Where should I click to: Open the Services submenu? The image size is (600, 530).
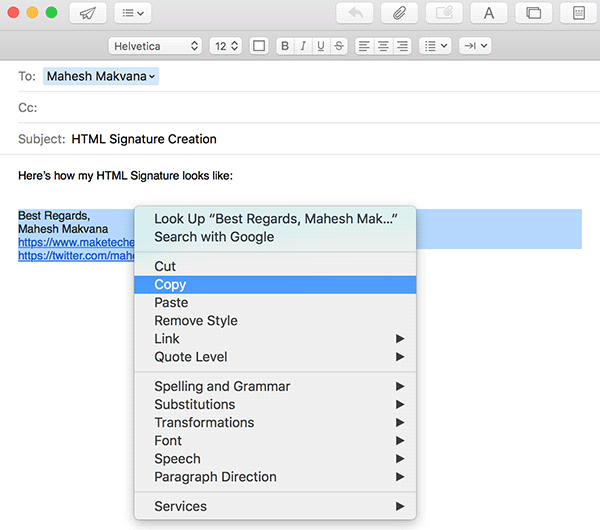tap(275, 506)
